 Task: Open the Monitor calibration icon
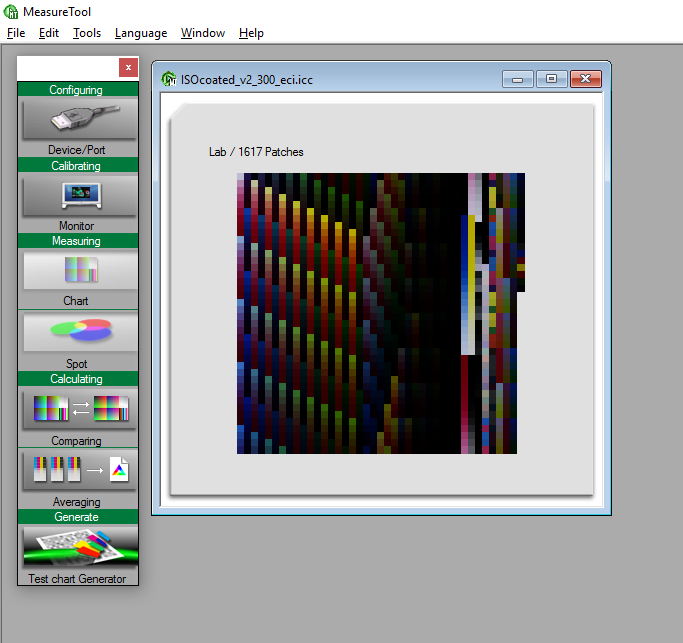(x=80, y=196)
